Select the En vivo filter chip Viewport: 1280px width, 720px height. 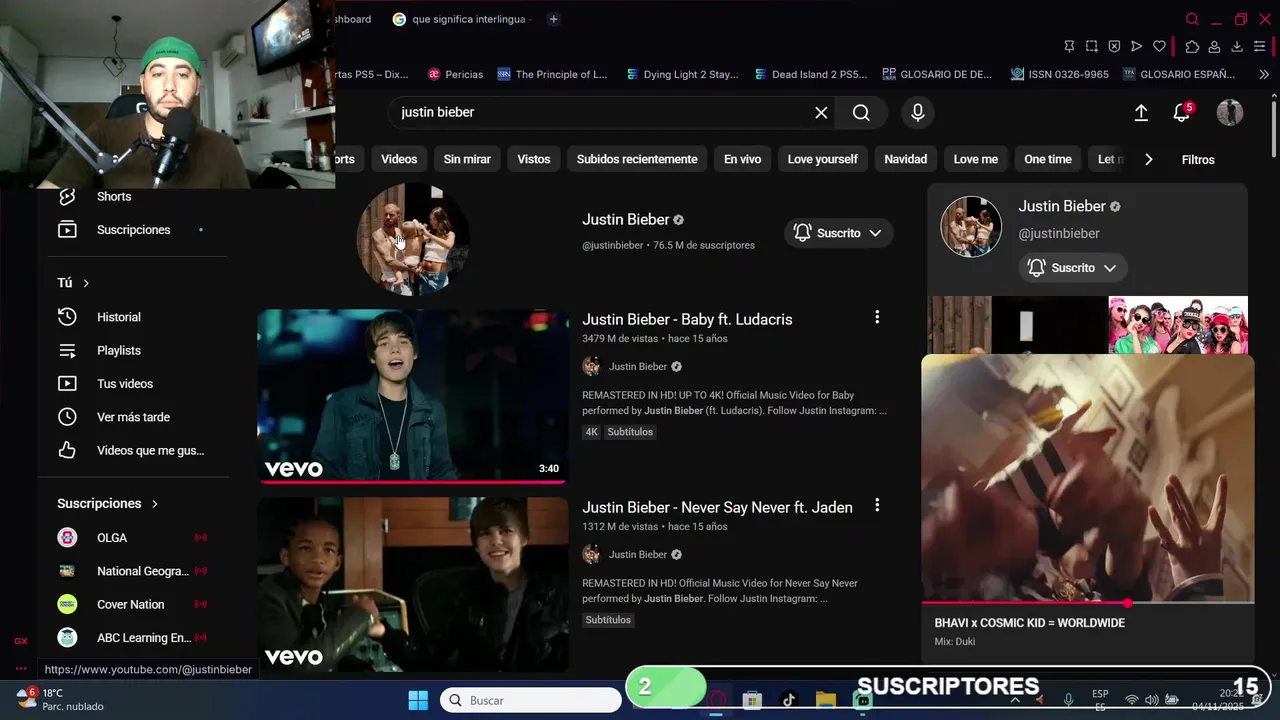pyautogui.click(x=742, y=159)
